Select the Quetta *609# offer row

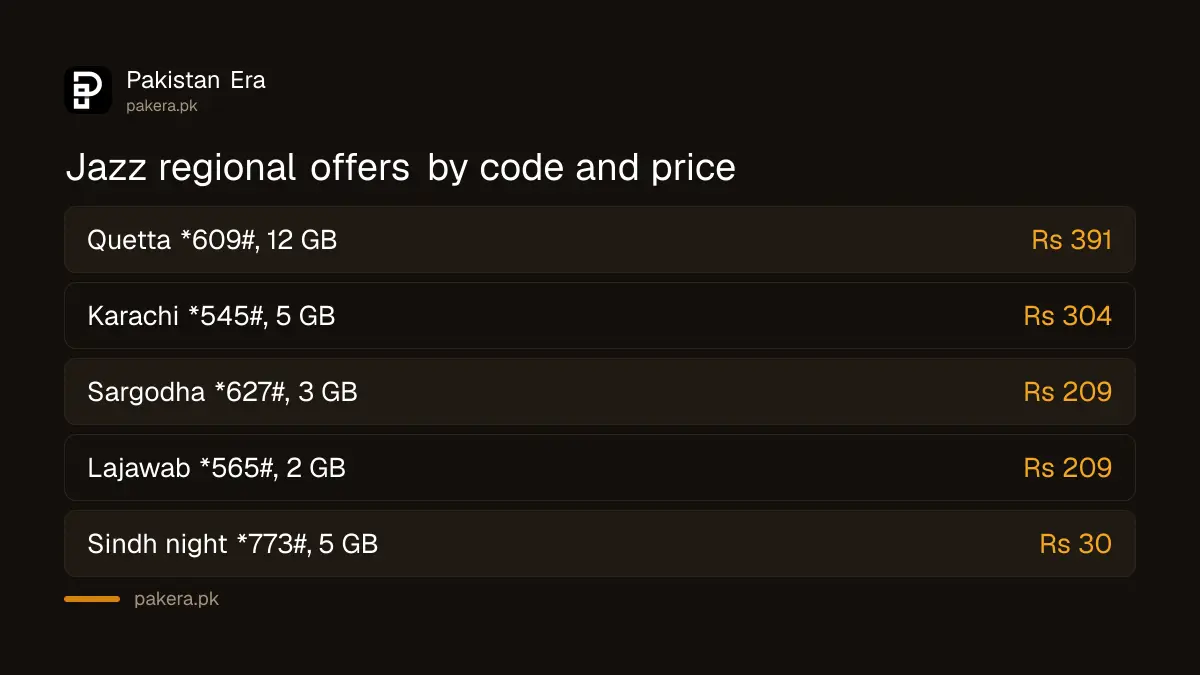click(x=600, y=240)
